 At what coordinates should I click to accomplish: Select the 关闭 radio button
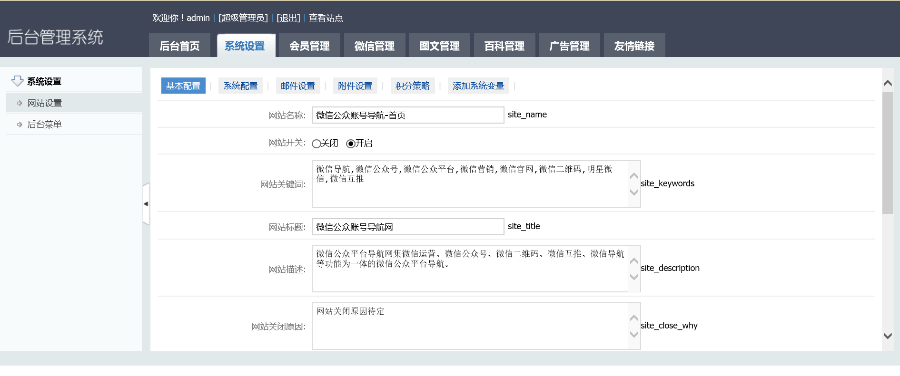click(316, 144)
